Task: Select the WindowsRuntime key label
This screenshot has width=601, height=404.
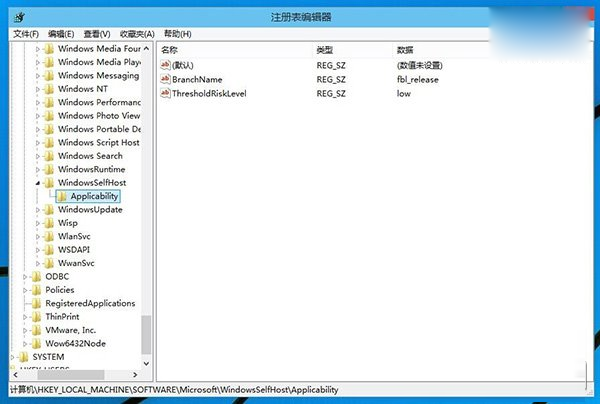Action: 92,169
